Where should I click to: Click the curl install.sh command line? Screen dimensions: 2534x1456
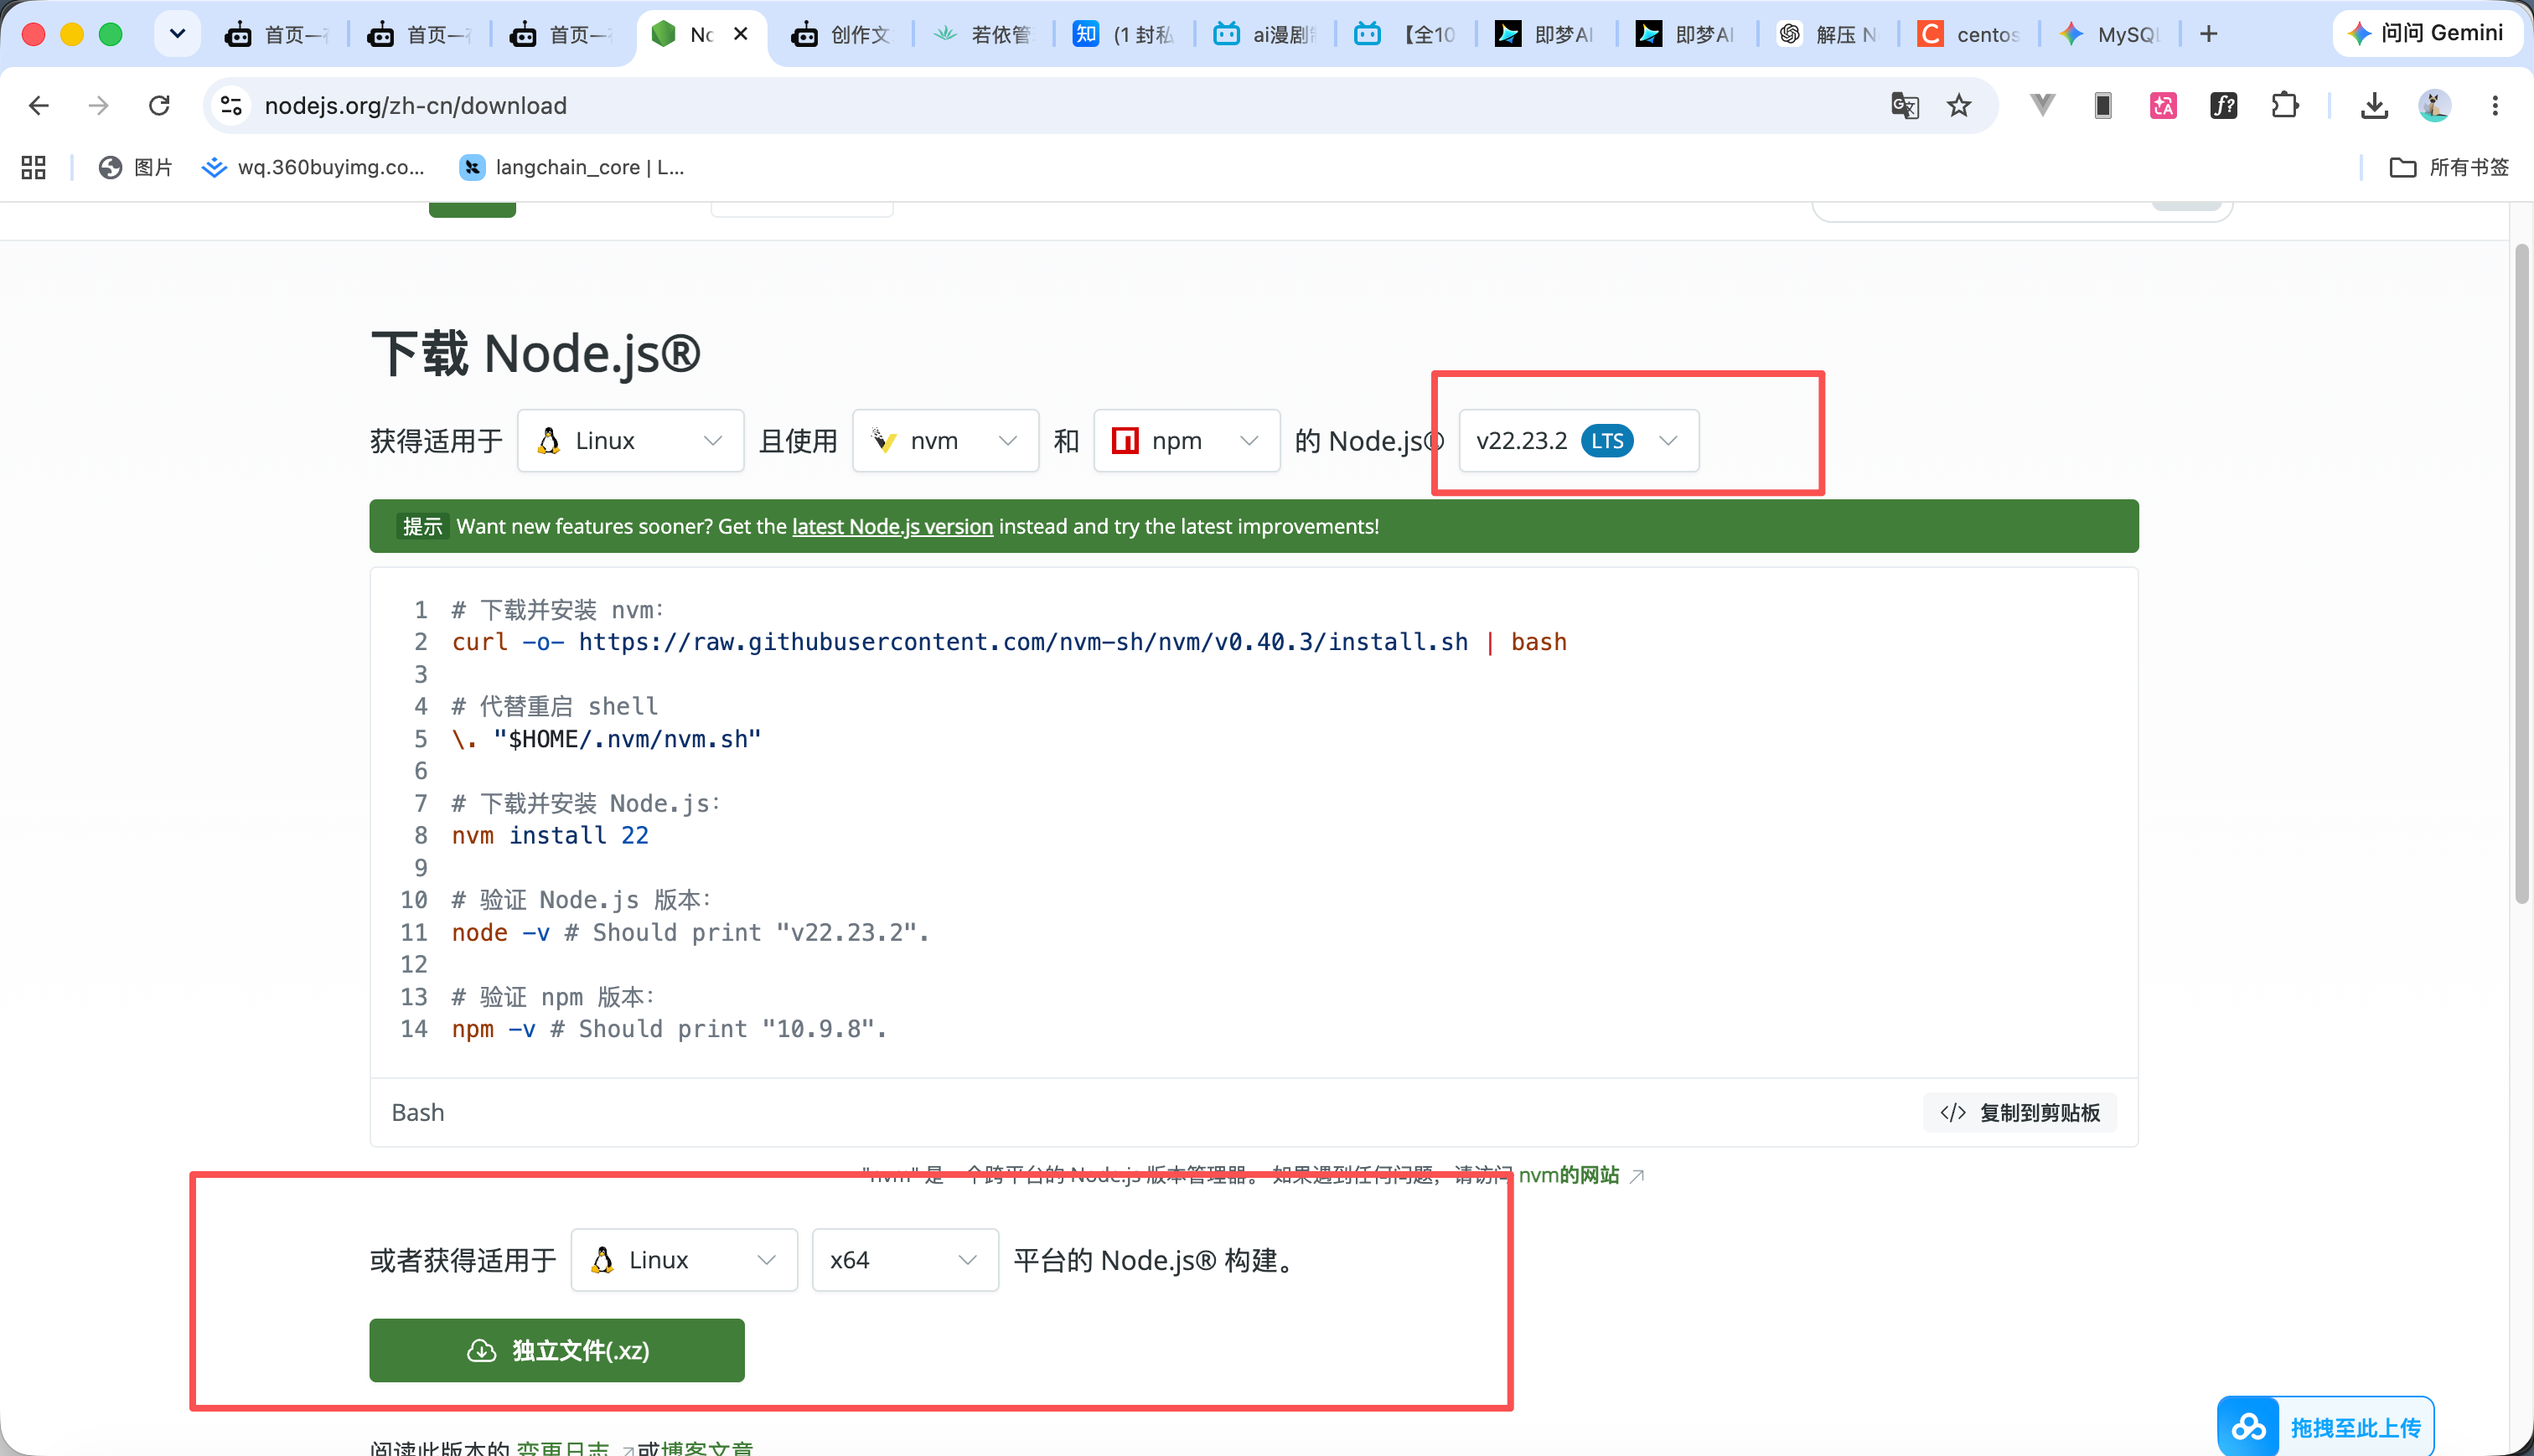1009,642
